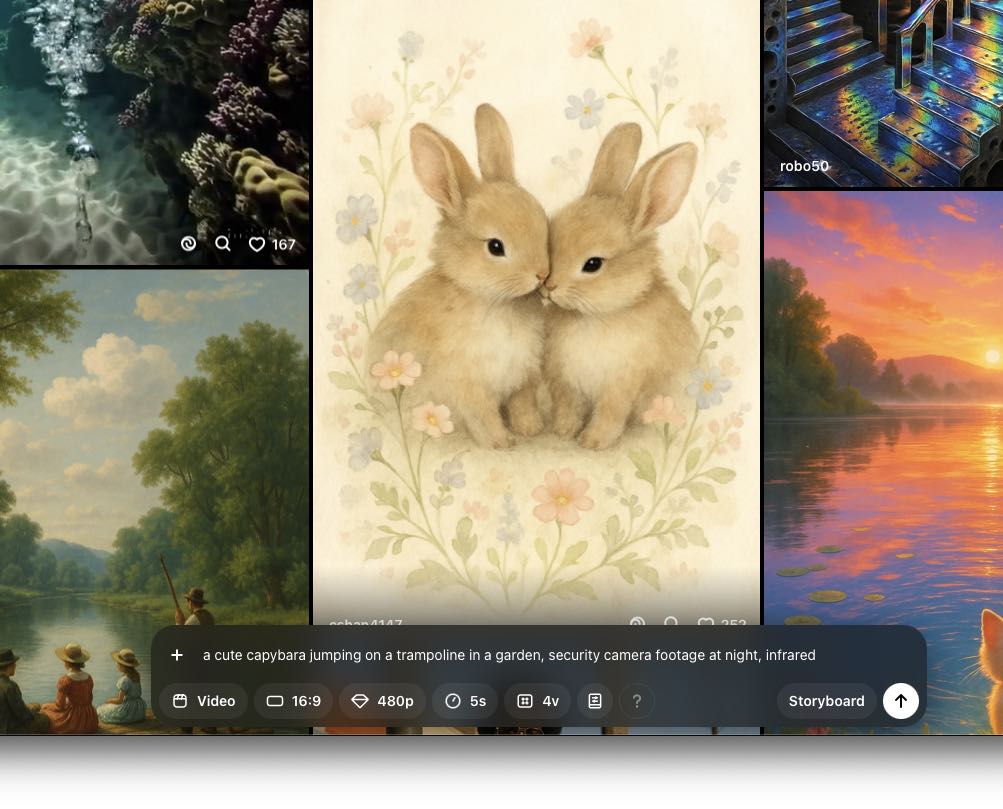This screenshot has height=809, width=1003.
Task: Submit the prompt with the up-arrow button
Action: tap(900, 701)
